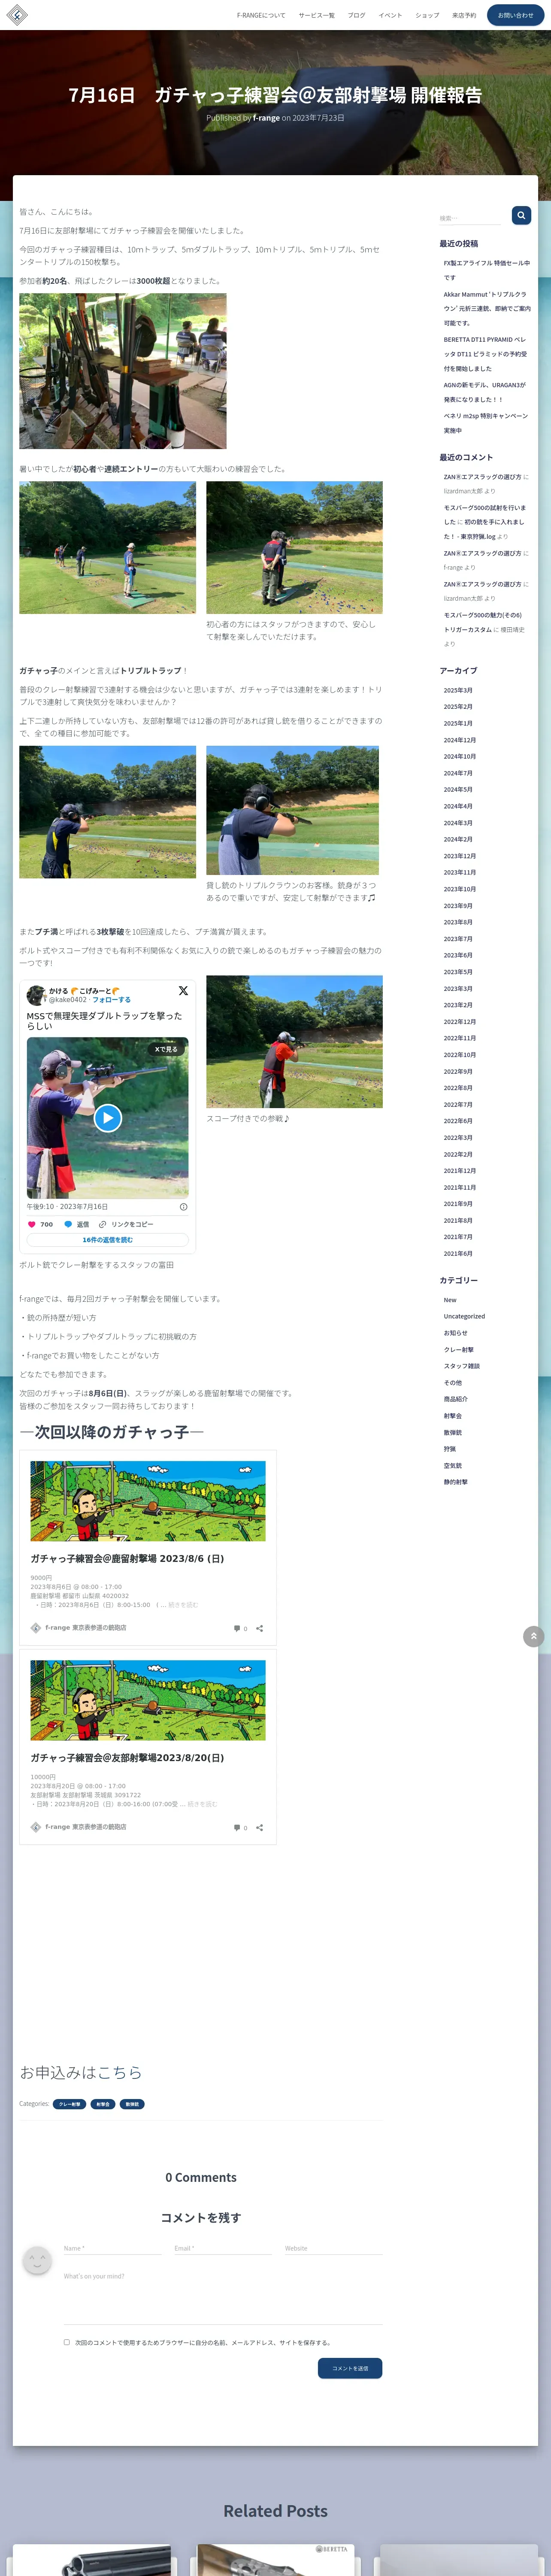Click the scroll-to-top arrow button
Viewport: 551px width, 2576px height.
pyautogui.click(x=534, y=1636)
